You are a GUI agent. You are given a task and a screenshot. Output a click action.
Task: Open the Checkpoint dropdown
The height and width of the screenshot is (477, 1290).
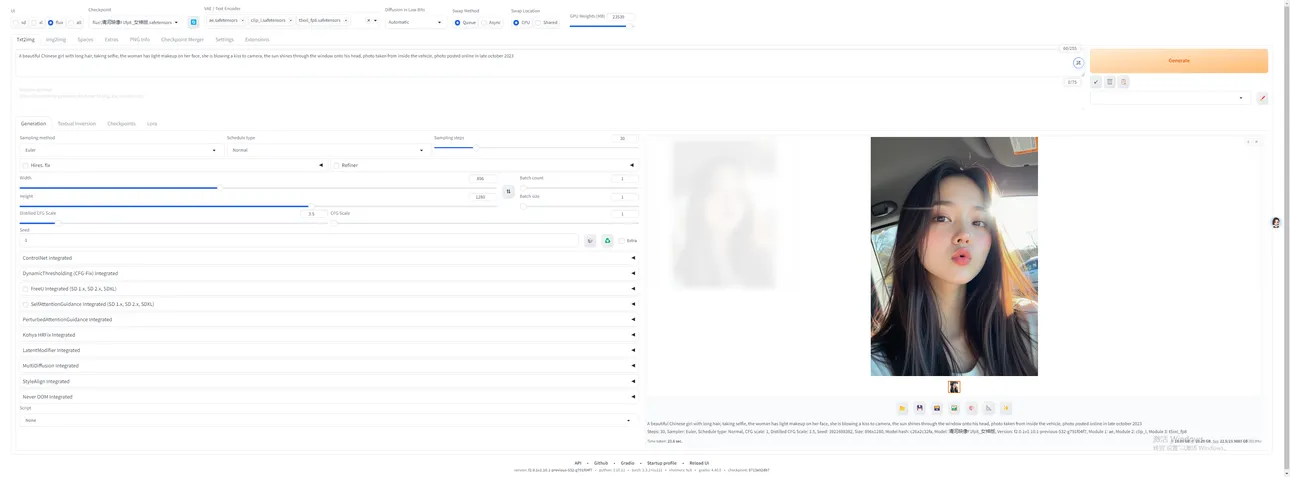pos(135,22)
